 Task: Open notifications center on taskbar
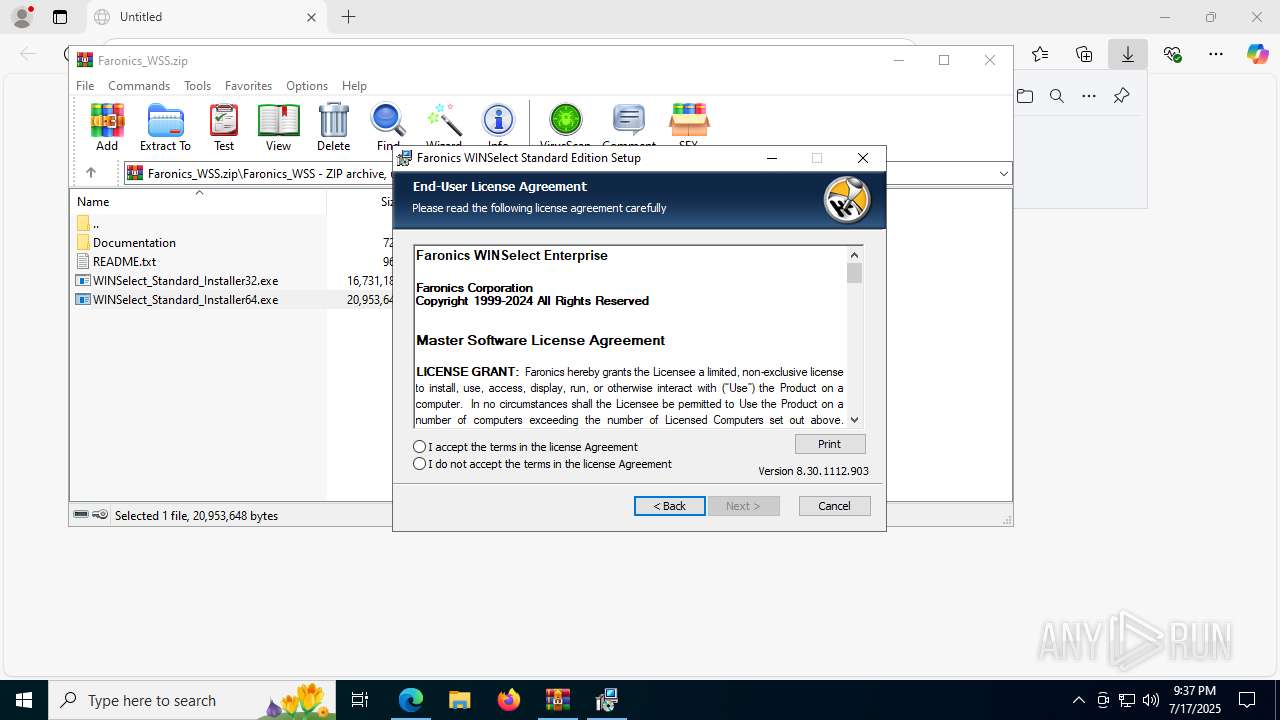[1247, 700]
